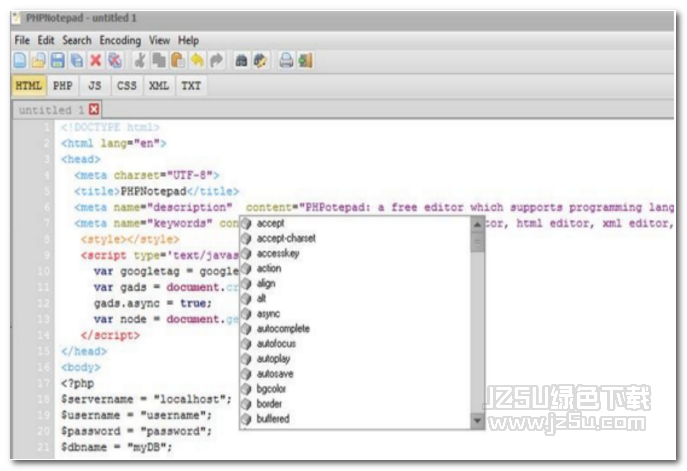Screen dimensions: 687x471
Task: Click the closing </script> tag line
Action: point(110,335)
